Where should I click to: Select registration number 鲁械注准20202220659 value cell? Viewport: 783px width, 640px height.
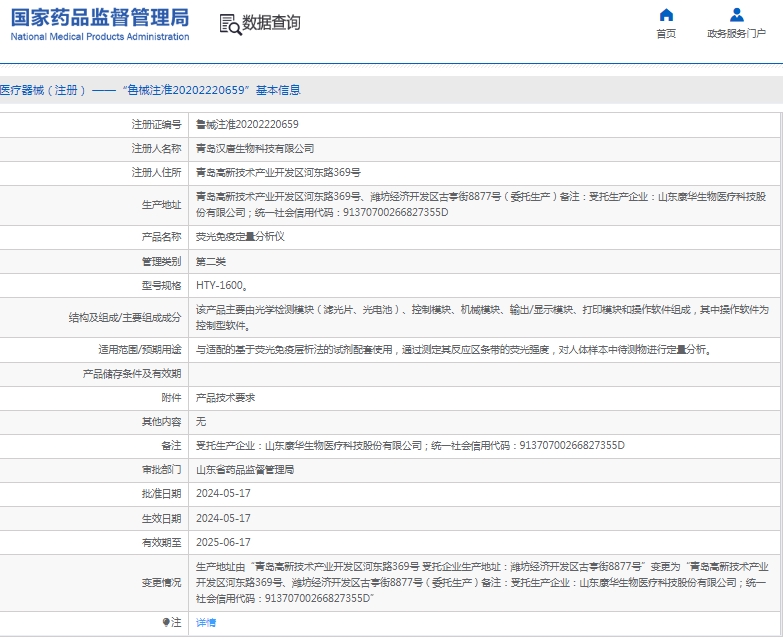coord(247,124)
